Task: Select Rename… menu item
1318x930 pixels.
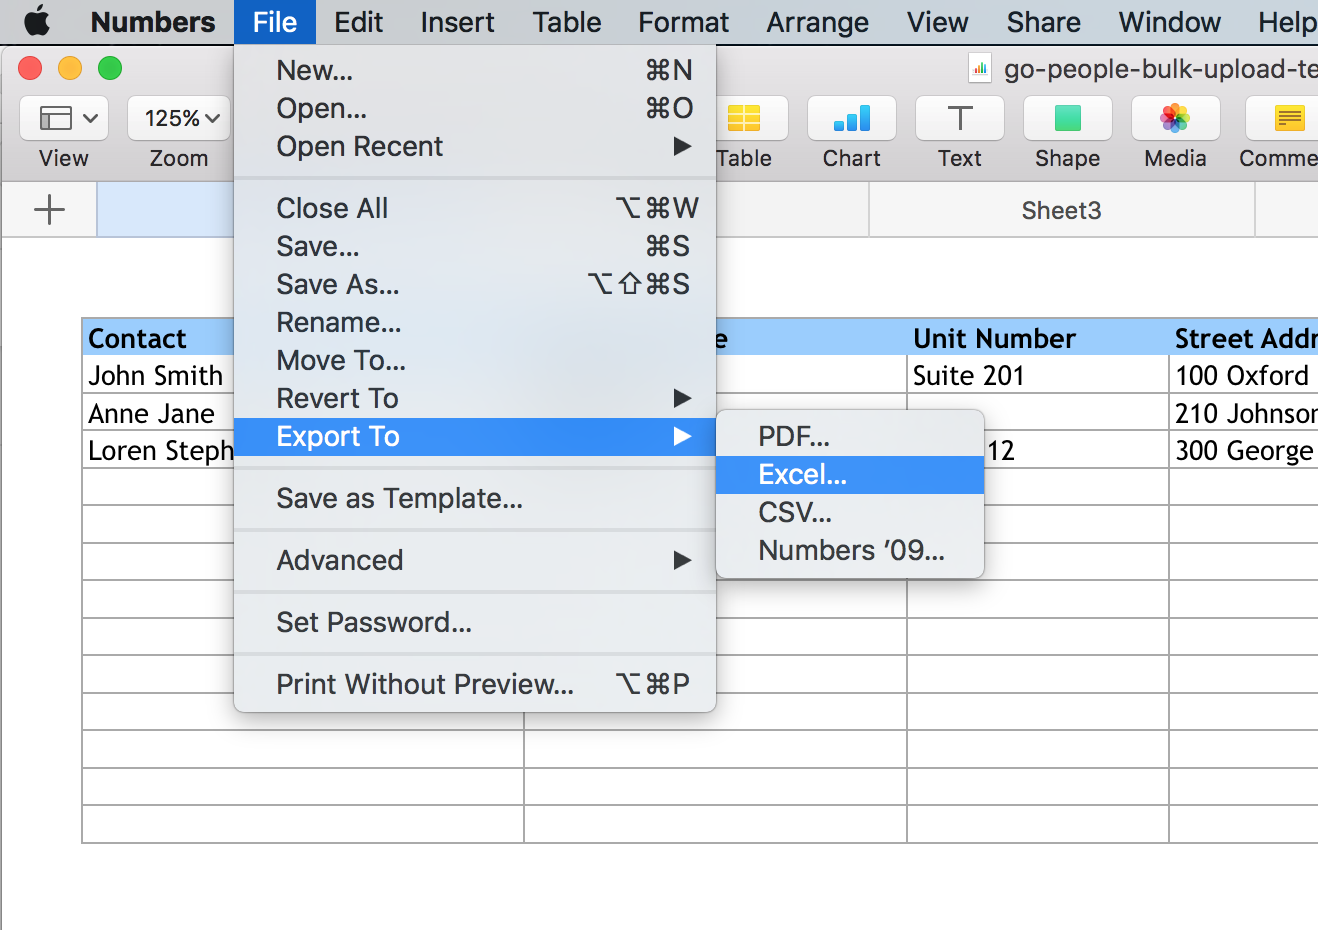Action: pos(475,322)
